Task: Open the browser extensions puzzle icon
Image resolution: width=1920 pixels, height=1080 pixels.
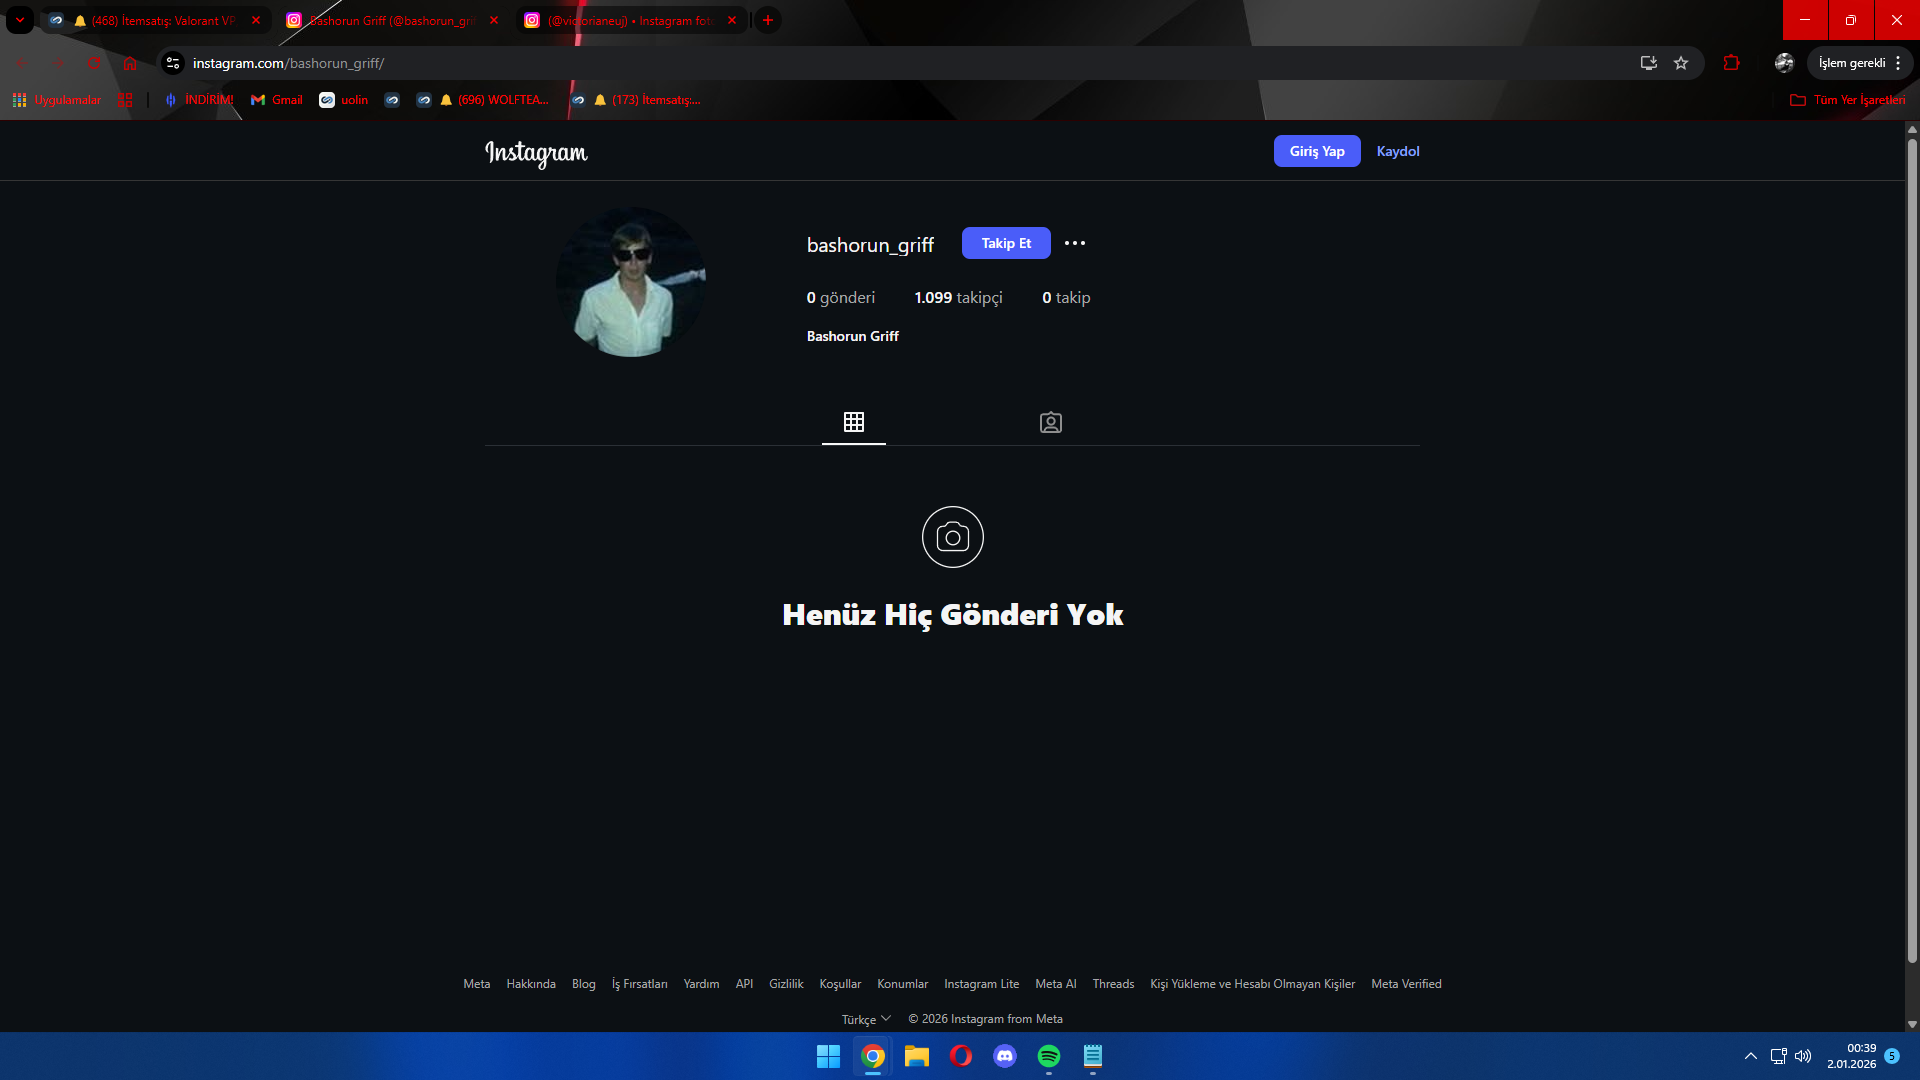Action: [1731, 63]
